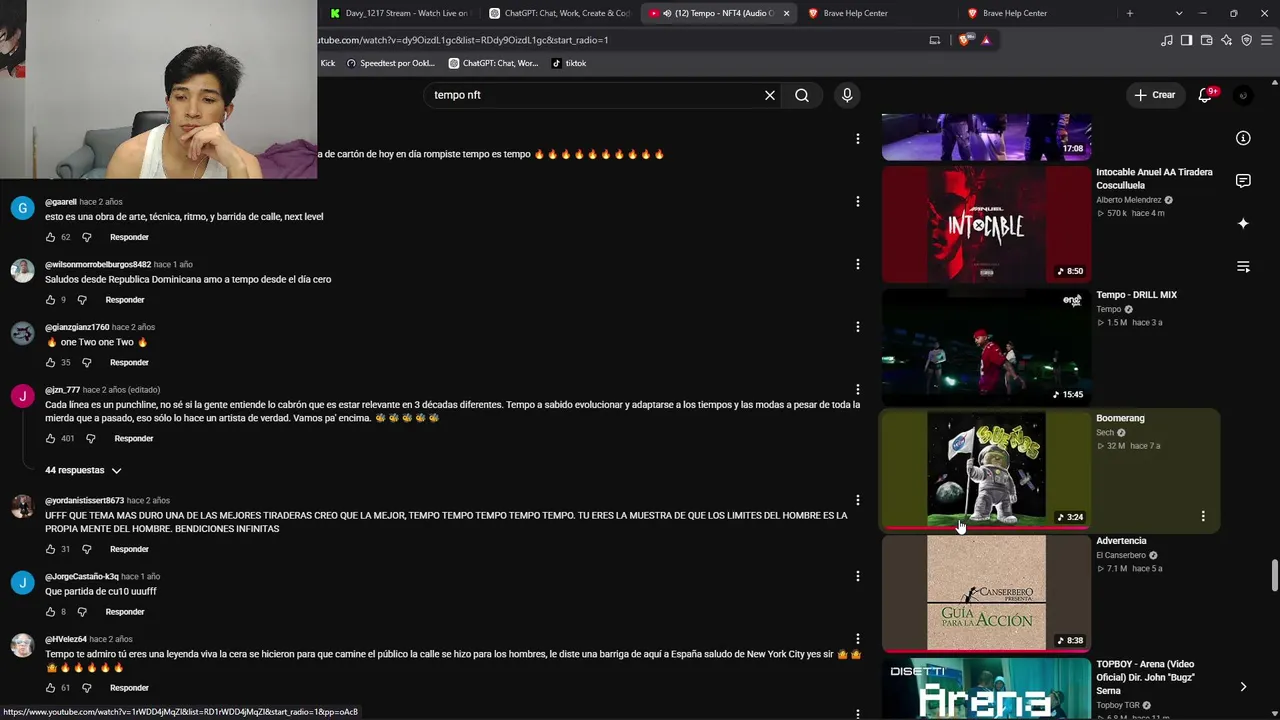Open @JorgeCastaño-k3q's profile avatar
The width and height of the screenshot is (1280, 720).
tap(22, 583)
